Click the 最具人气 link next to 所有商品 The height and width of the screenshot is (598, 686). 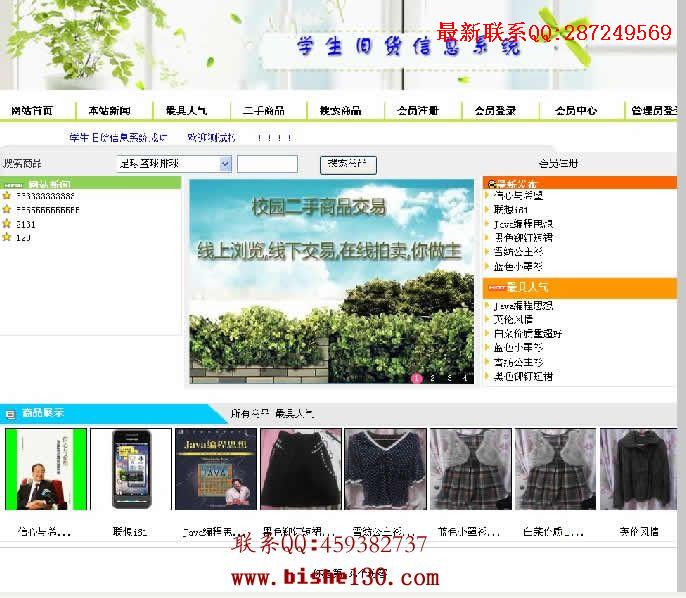[295, 413]
